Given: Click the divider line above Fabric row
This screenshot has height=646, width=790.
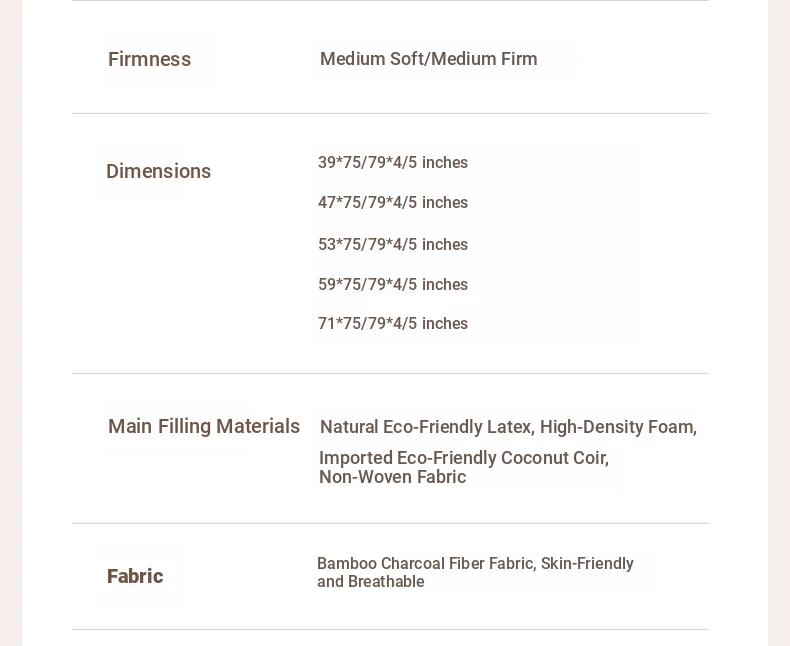Looking at the screenshot, I should (x=390, y=524).
